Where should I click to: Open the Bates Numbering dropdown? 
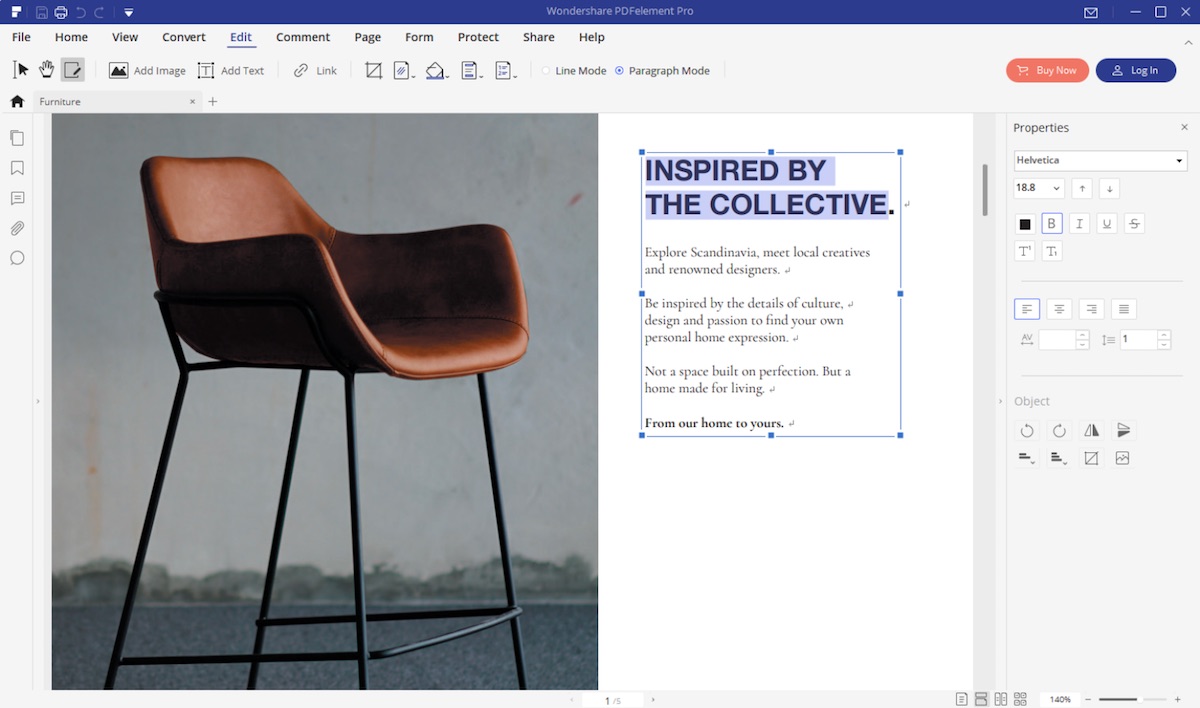tap(505, 70)
